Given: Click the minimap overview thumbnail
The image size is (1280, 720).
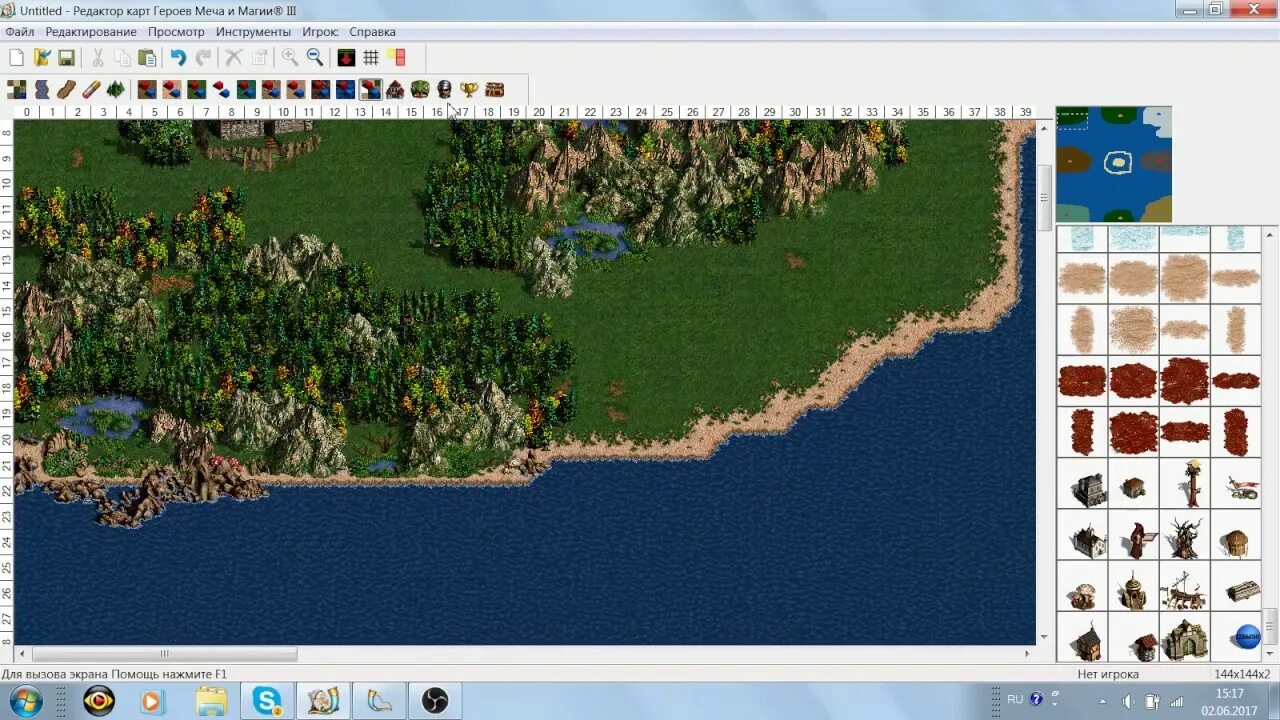Looking at the screenshot, I should tap(1114, 164).
